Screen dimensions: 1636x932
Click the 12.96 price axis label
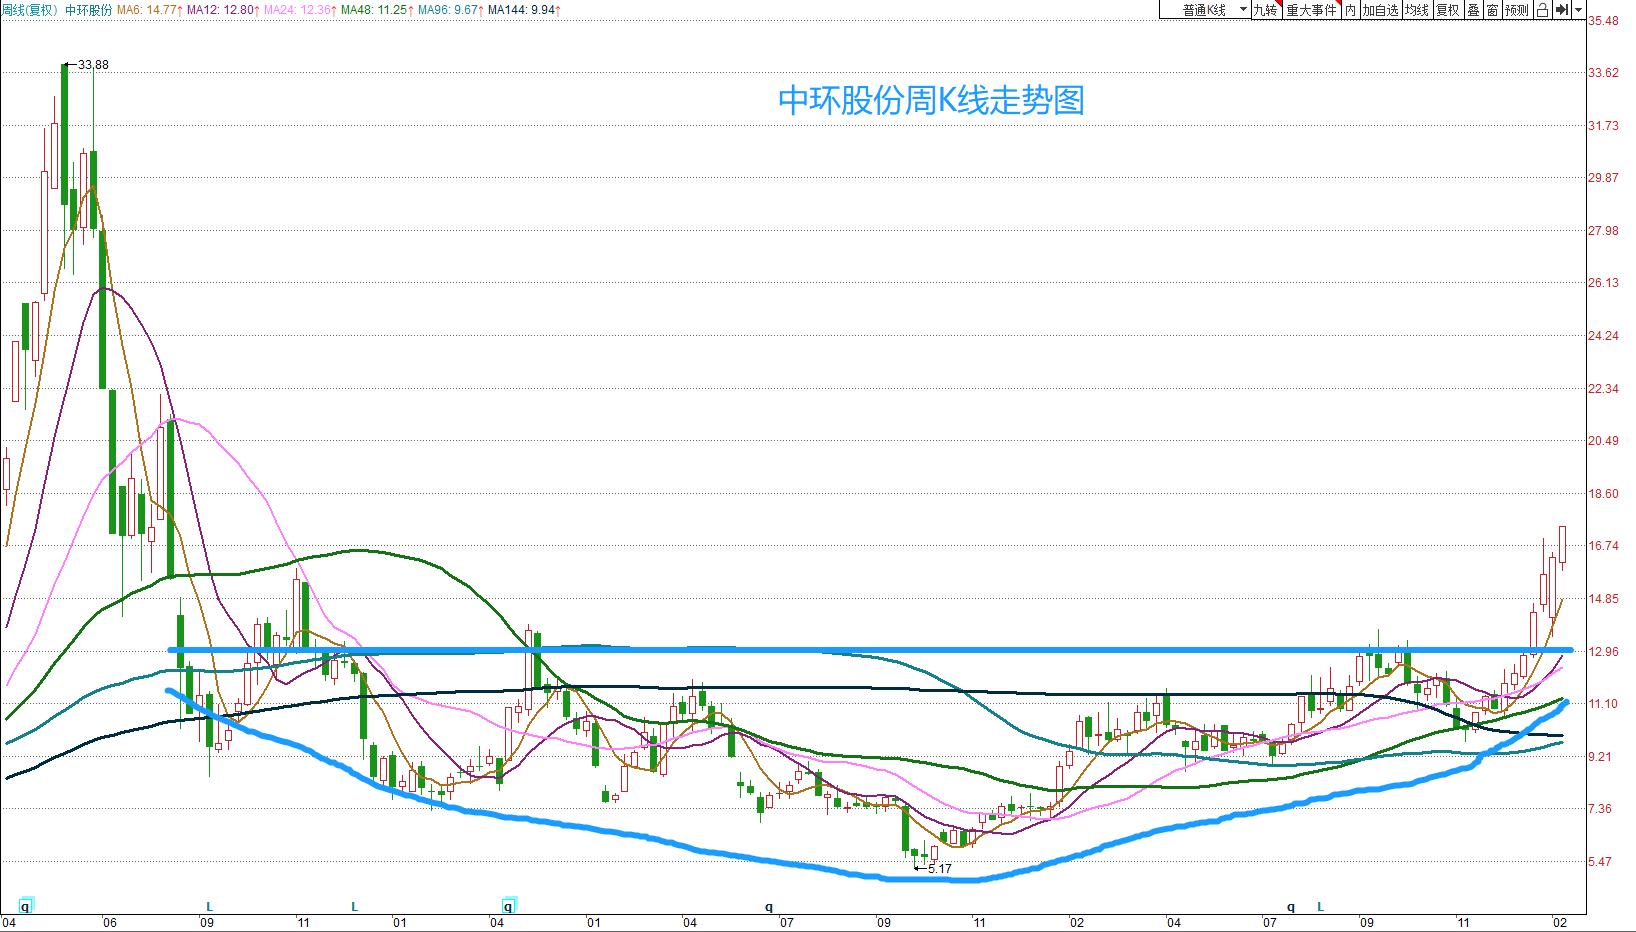coord(1603,652)
